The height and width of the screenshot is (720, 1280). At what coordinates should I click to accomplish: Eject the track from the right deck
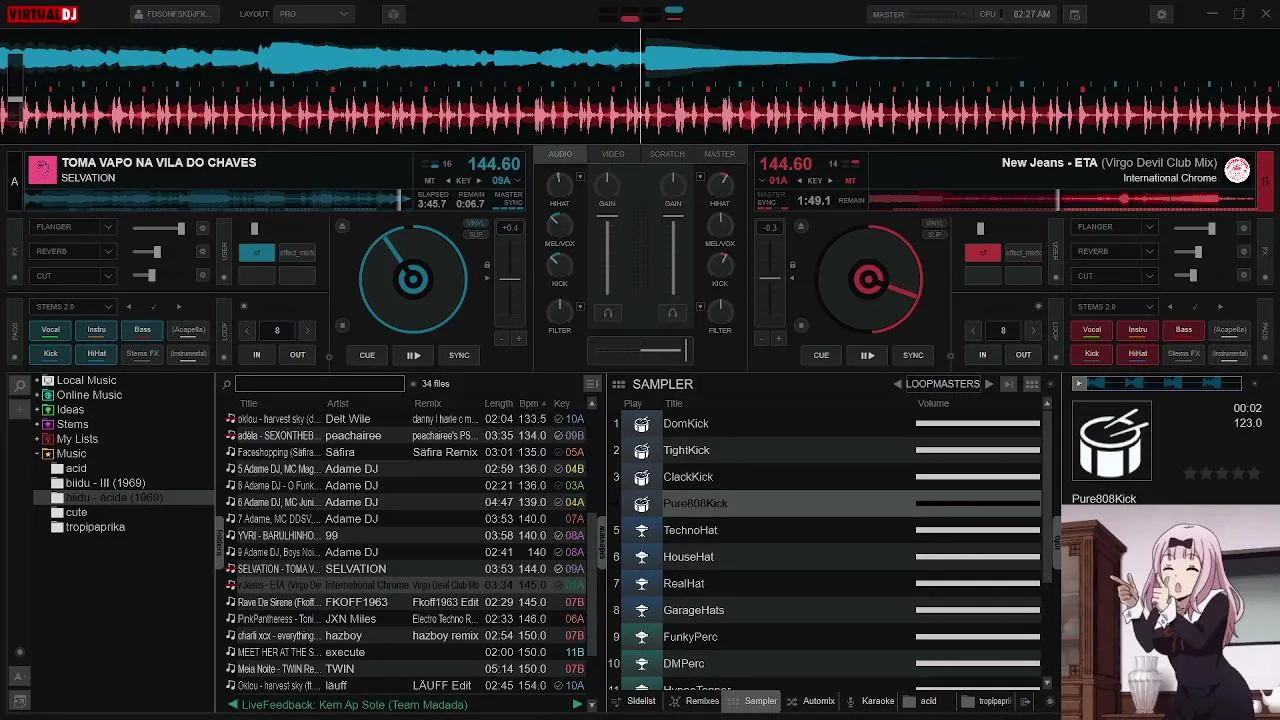coord(800,226)
